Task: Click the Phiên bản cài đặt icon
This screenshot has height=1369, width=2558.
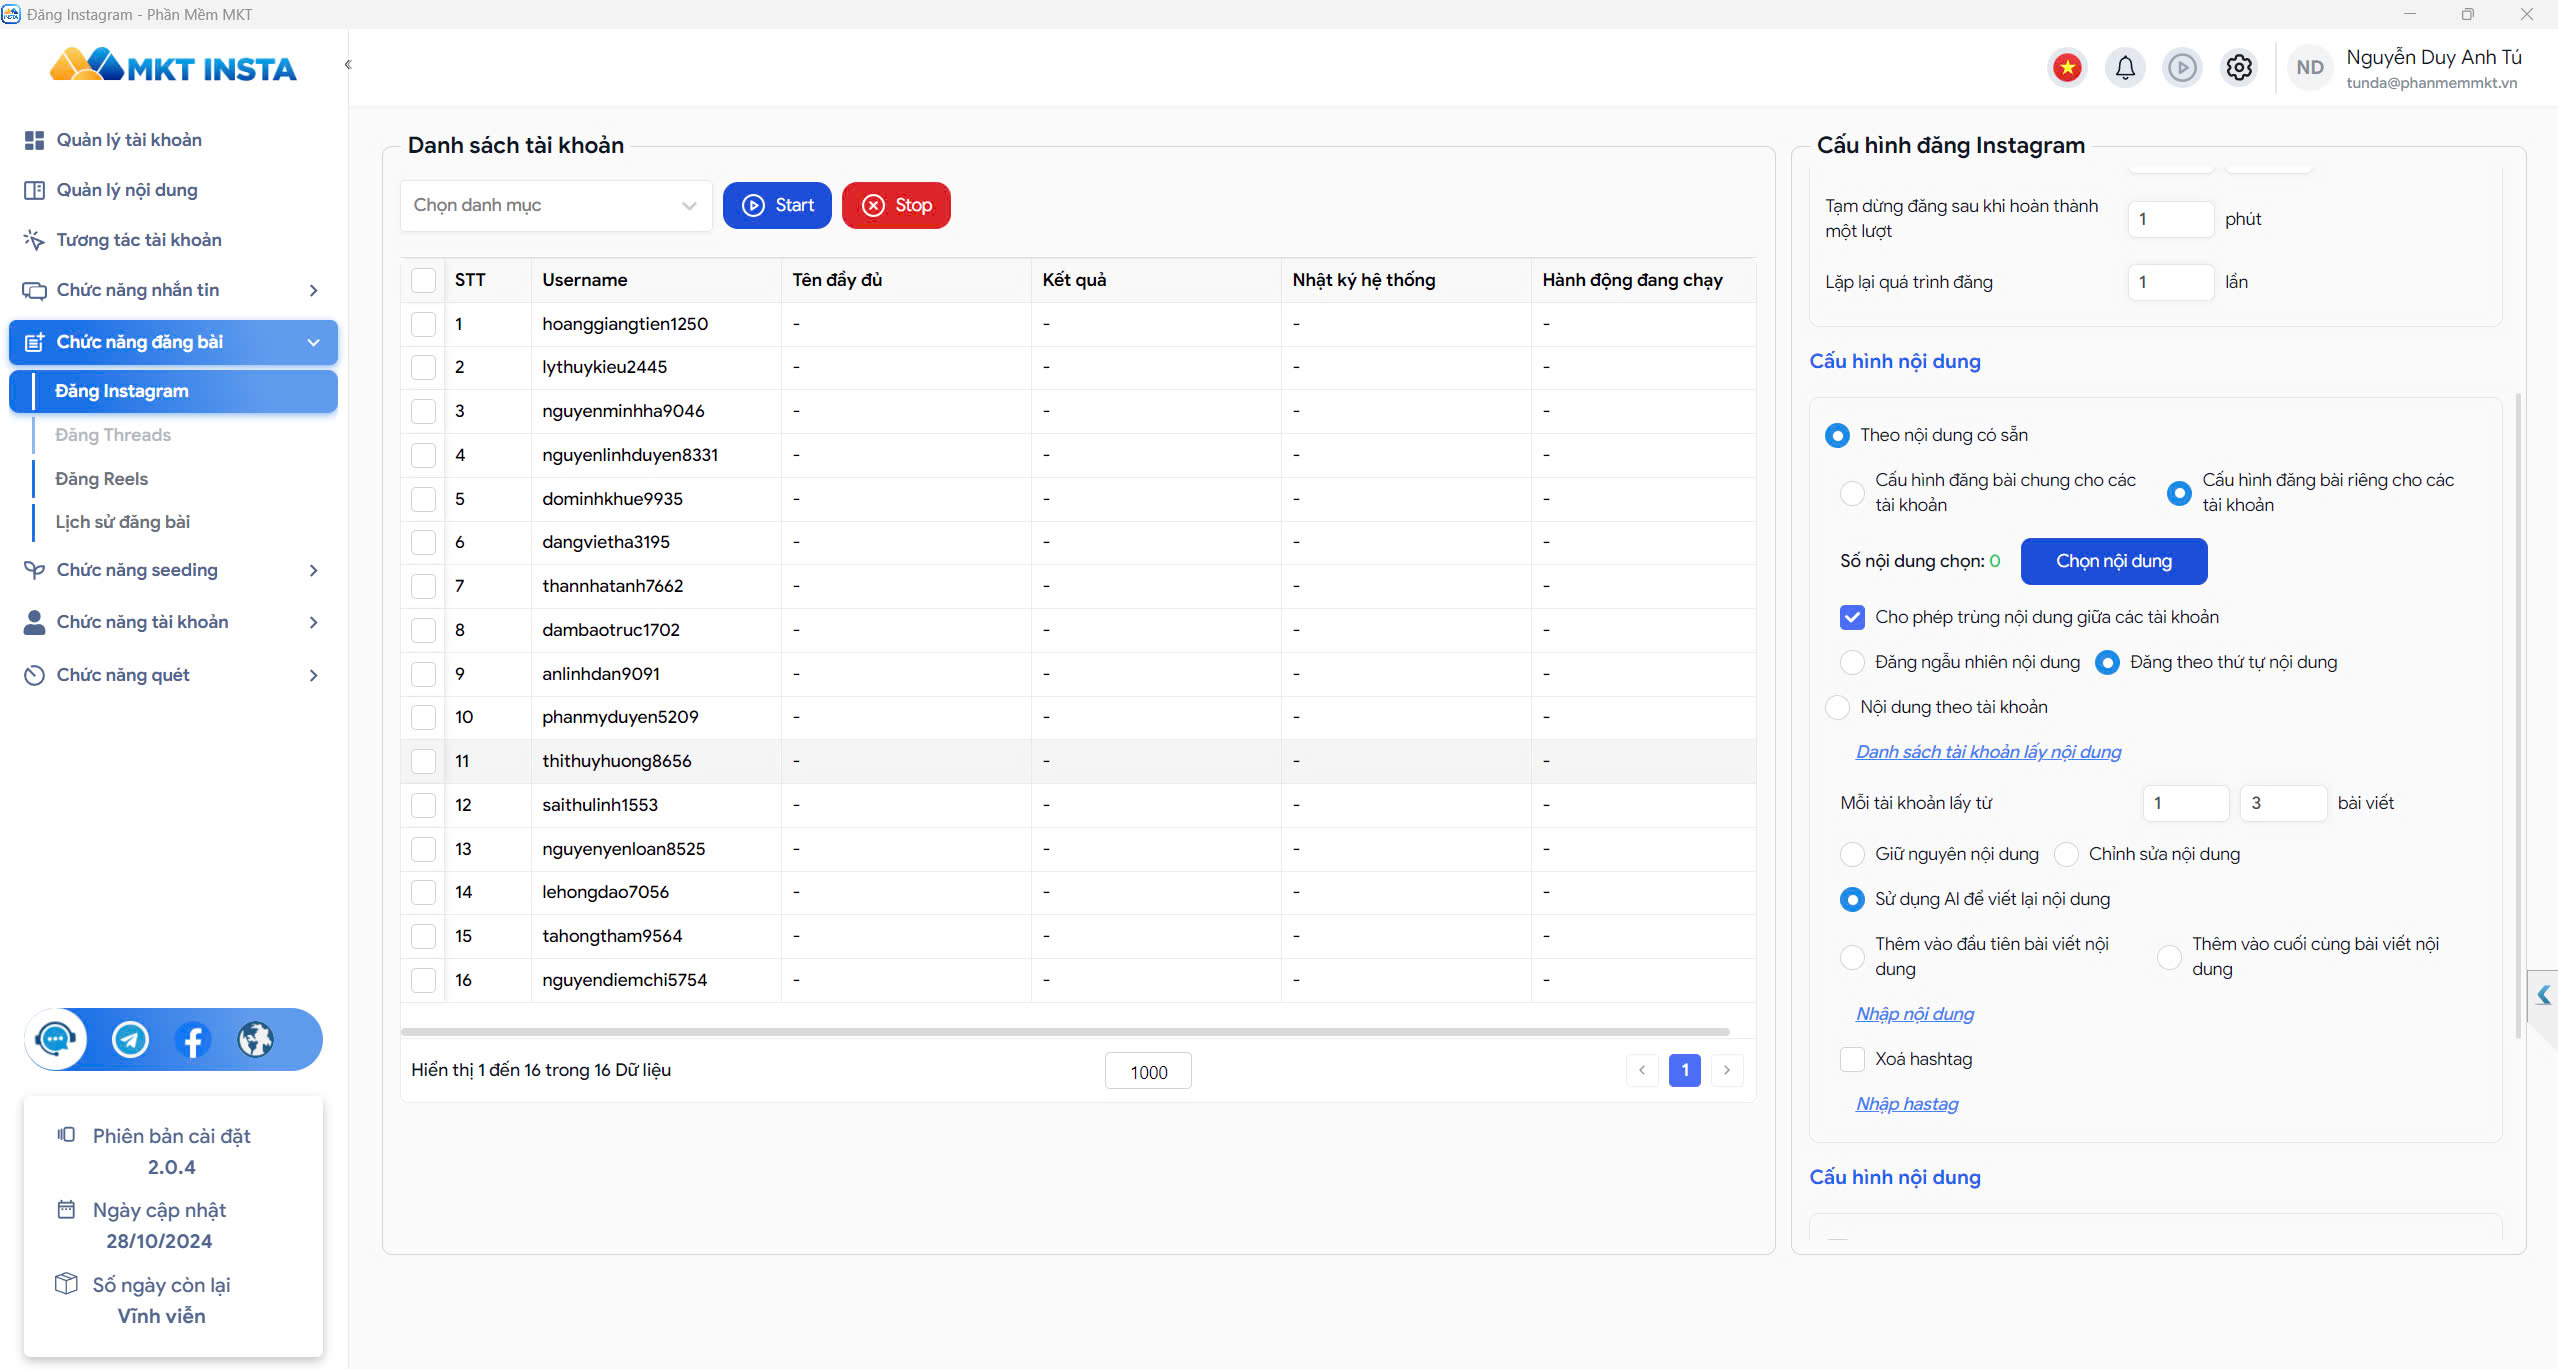Action: pyautogui.click(x=66, y=1134)
